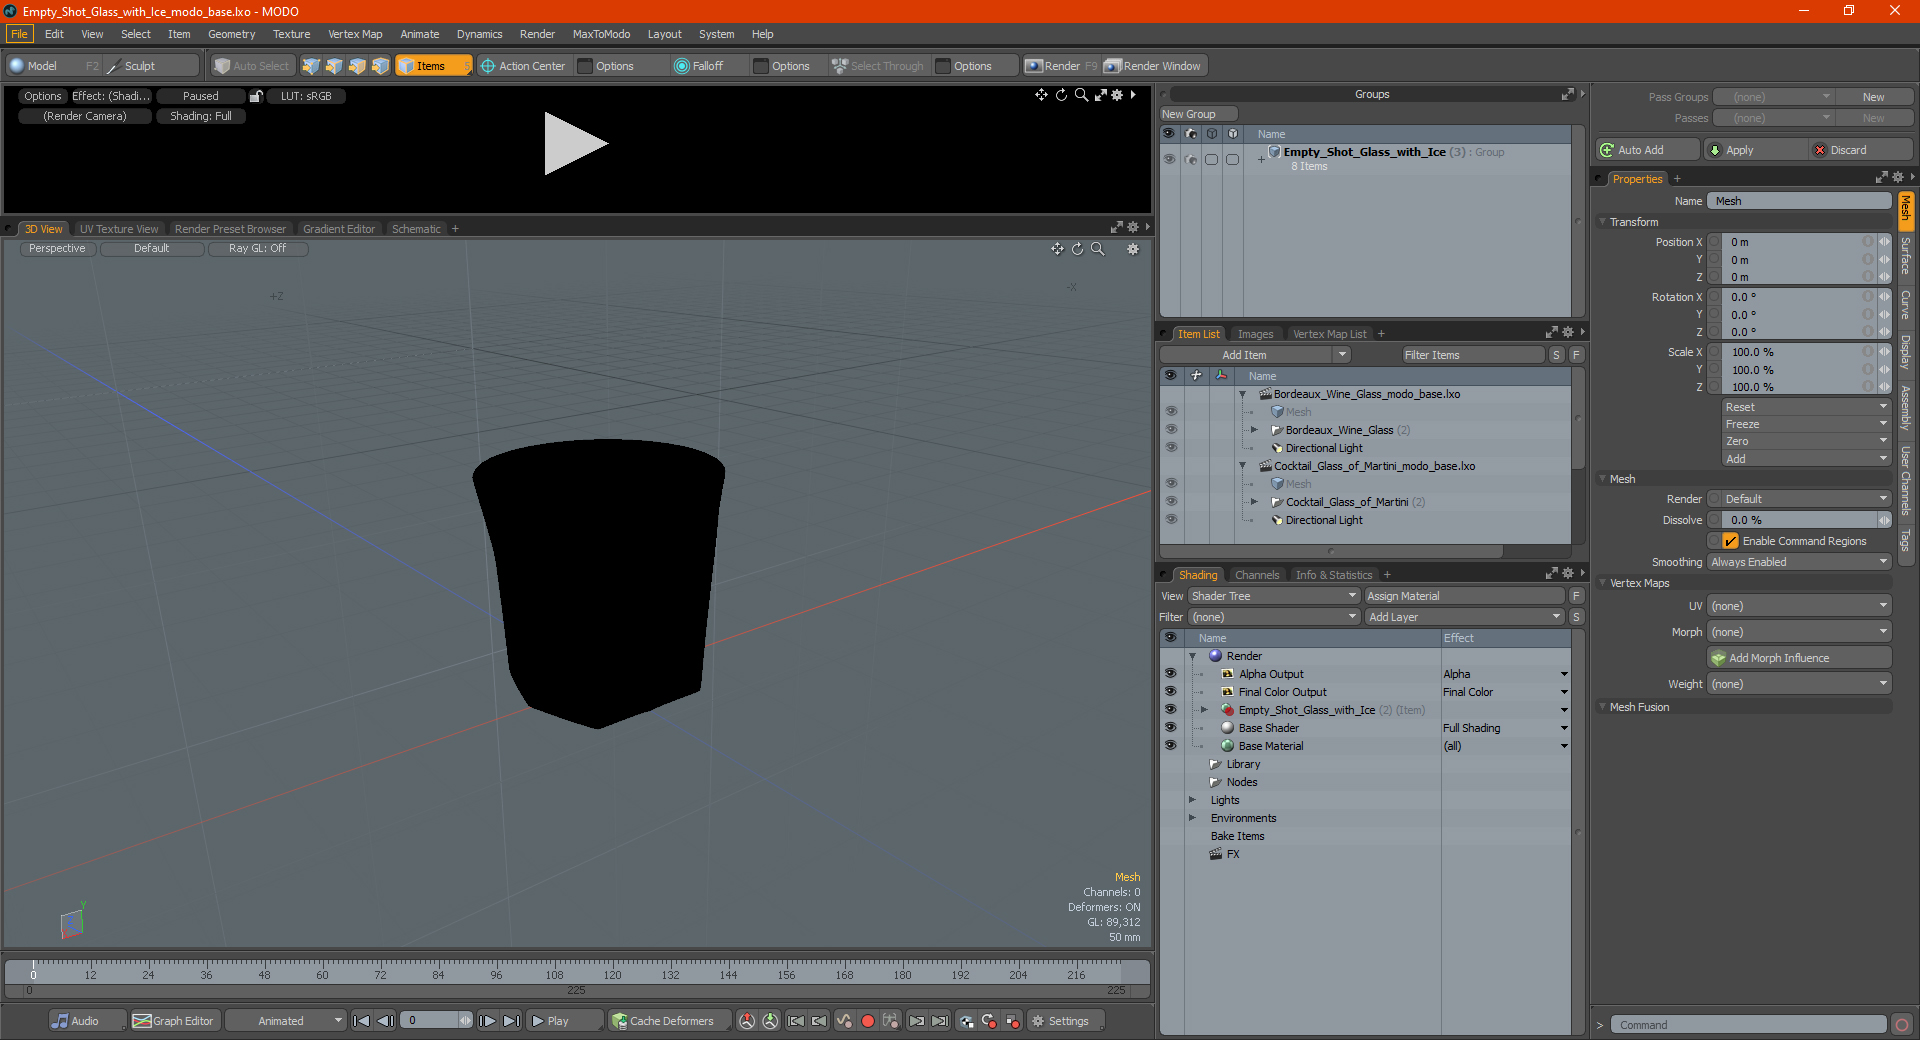Image resolution: width=1920 pixels, height=1040 pixels.
Task: Click the Command record circle icon
Action: [1902, 1025]
